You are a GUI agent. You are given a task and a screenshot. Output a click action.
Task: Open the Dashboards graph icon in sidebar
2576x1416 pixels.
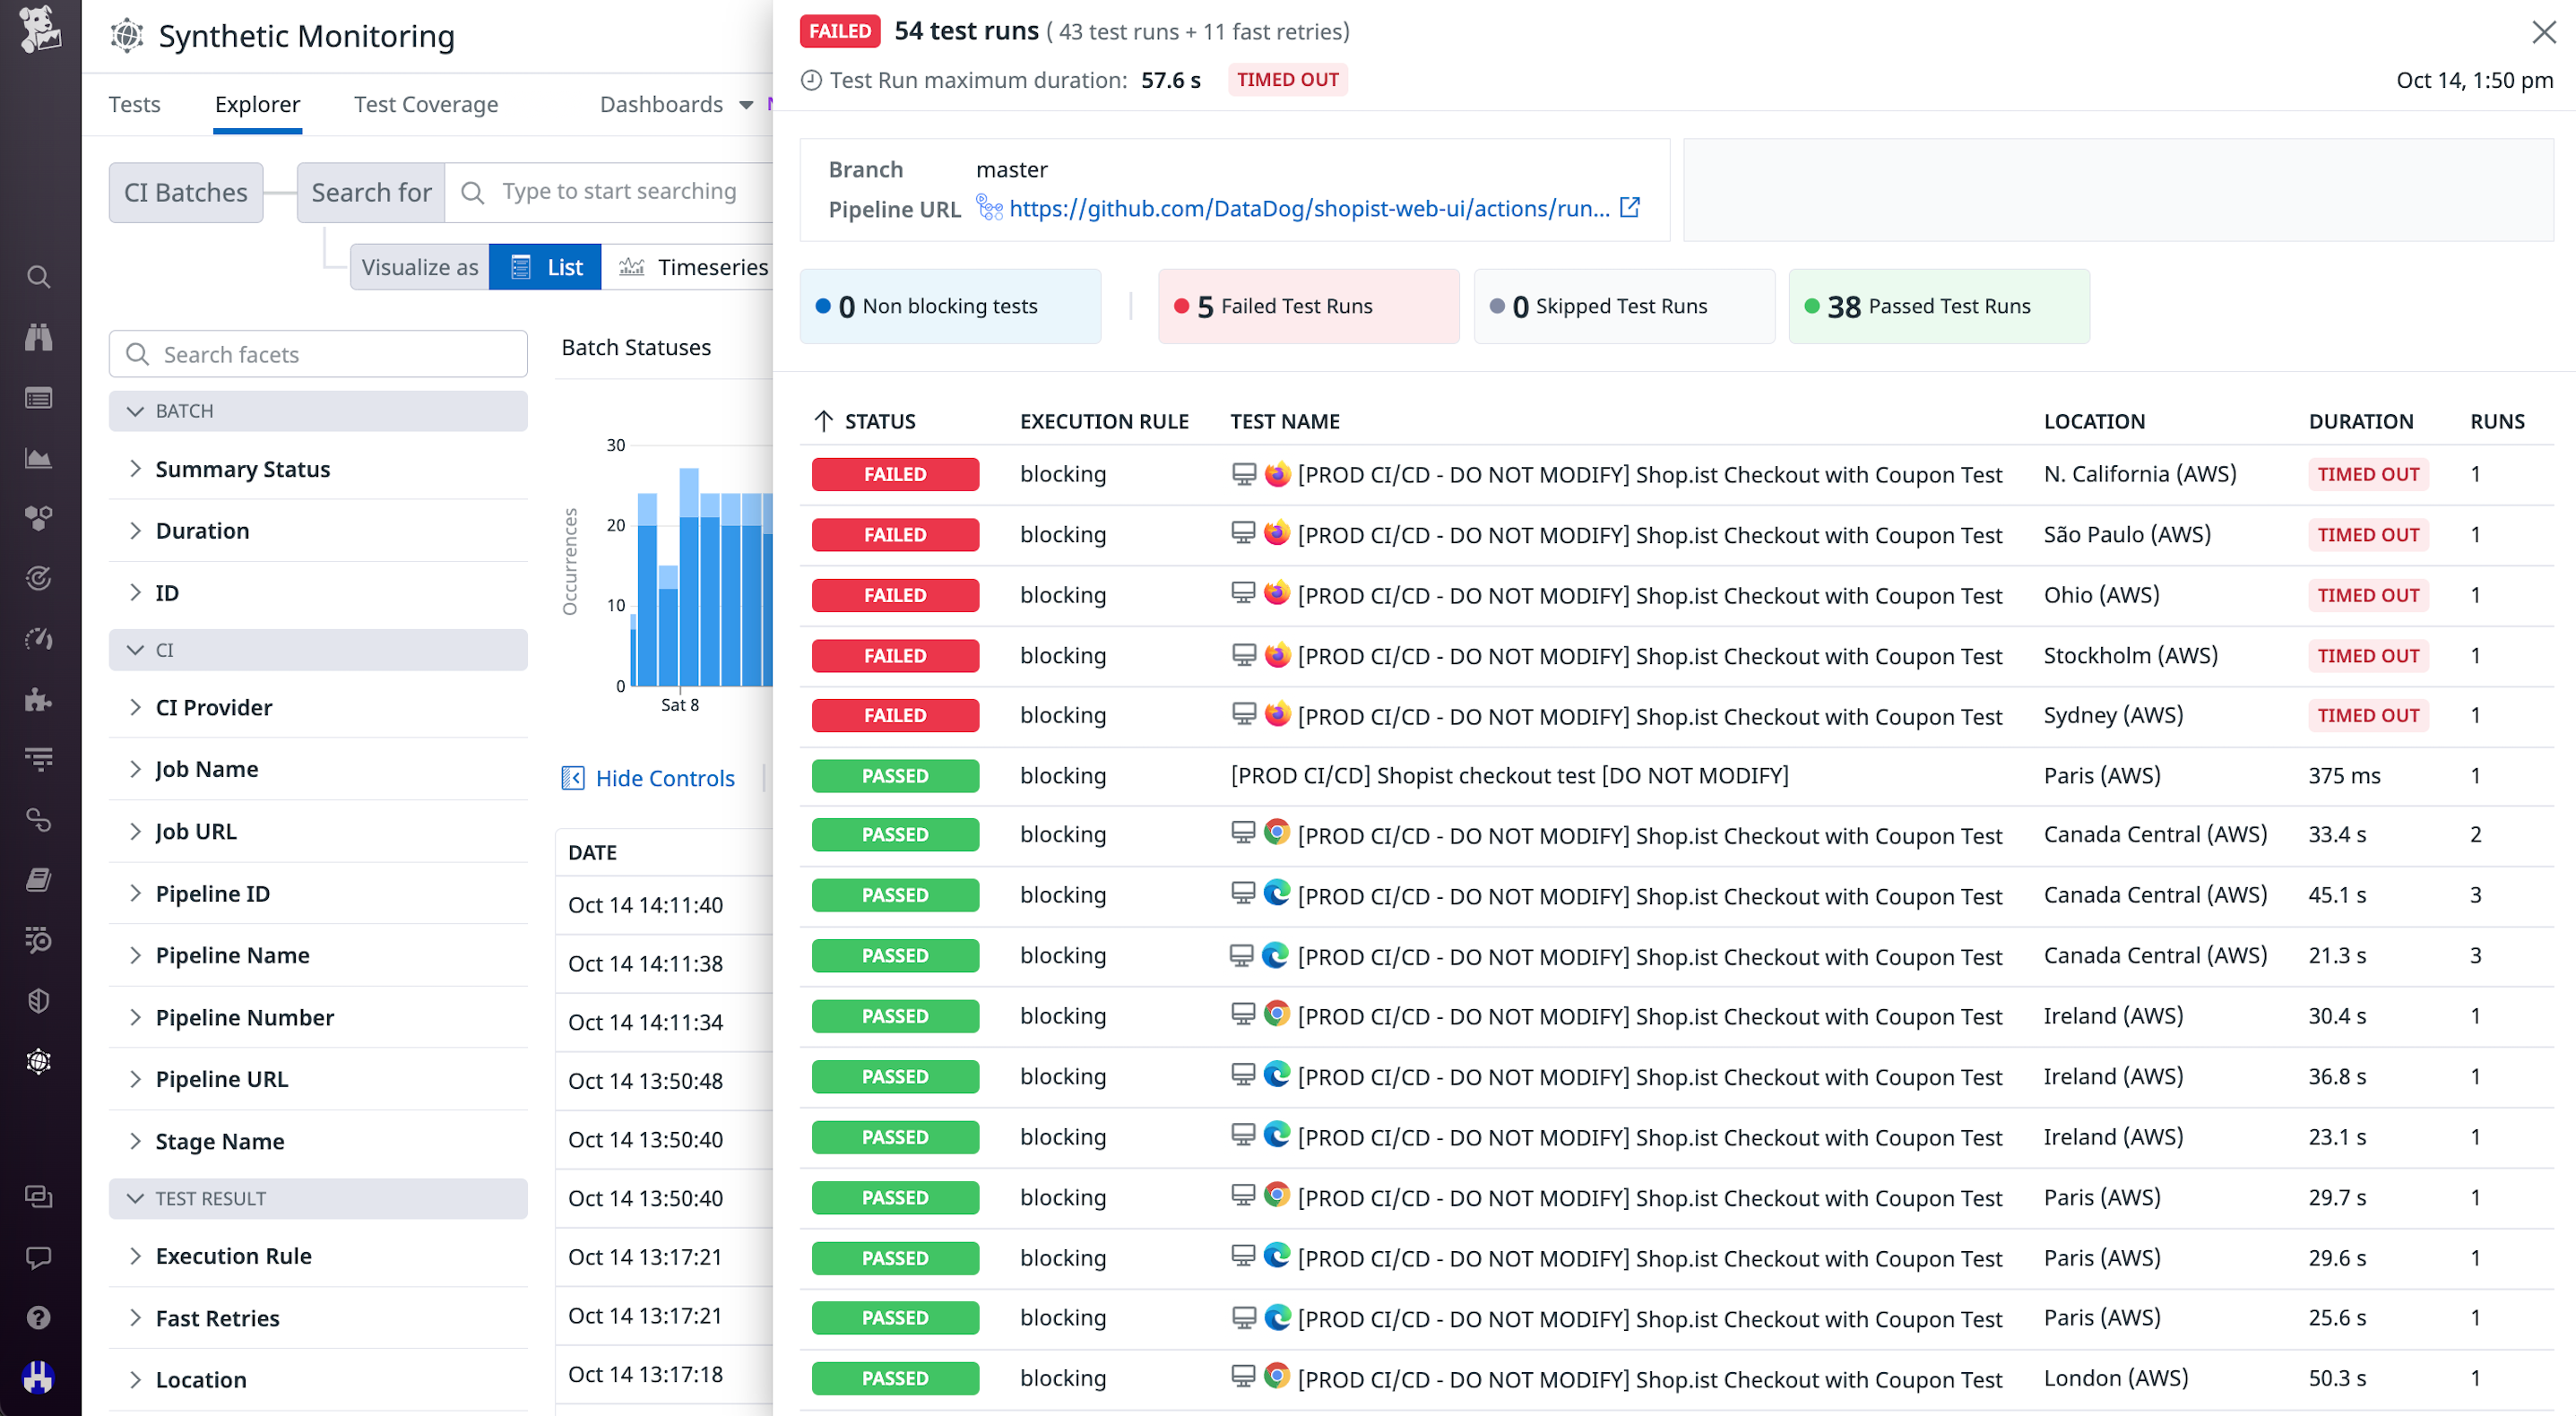pos(39,458)
